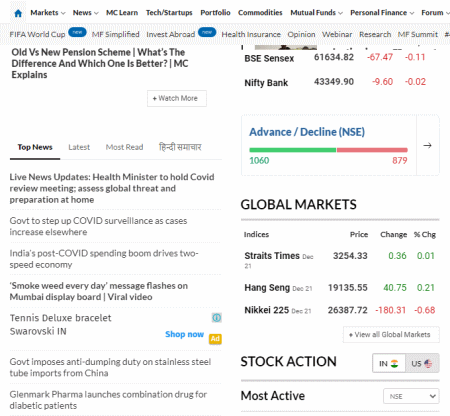The height and width of the screenshot is (416, 450).
Task: Click the new badge beside Invest Abroad
Action: click(207, 32)
